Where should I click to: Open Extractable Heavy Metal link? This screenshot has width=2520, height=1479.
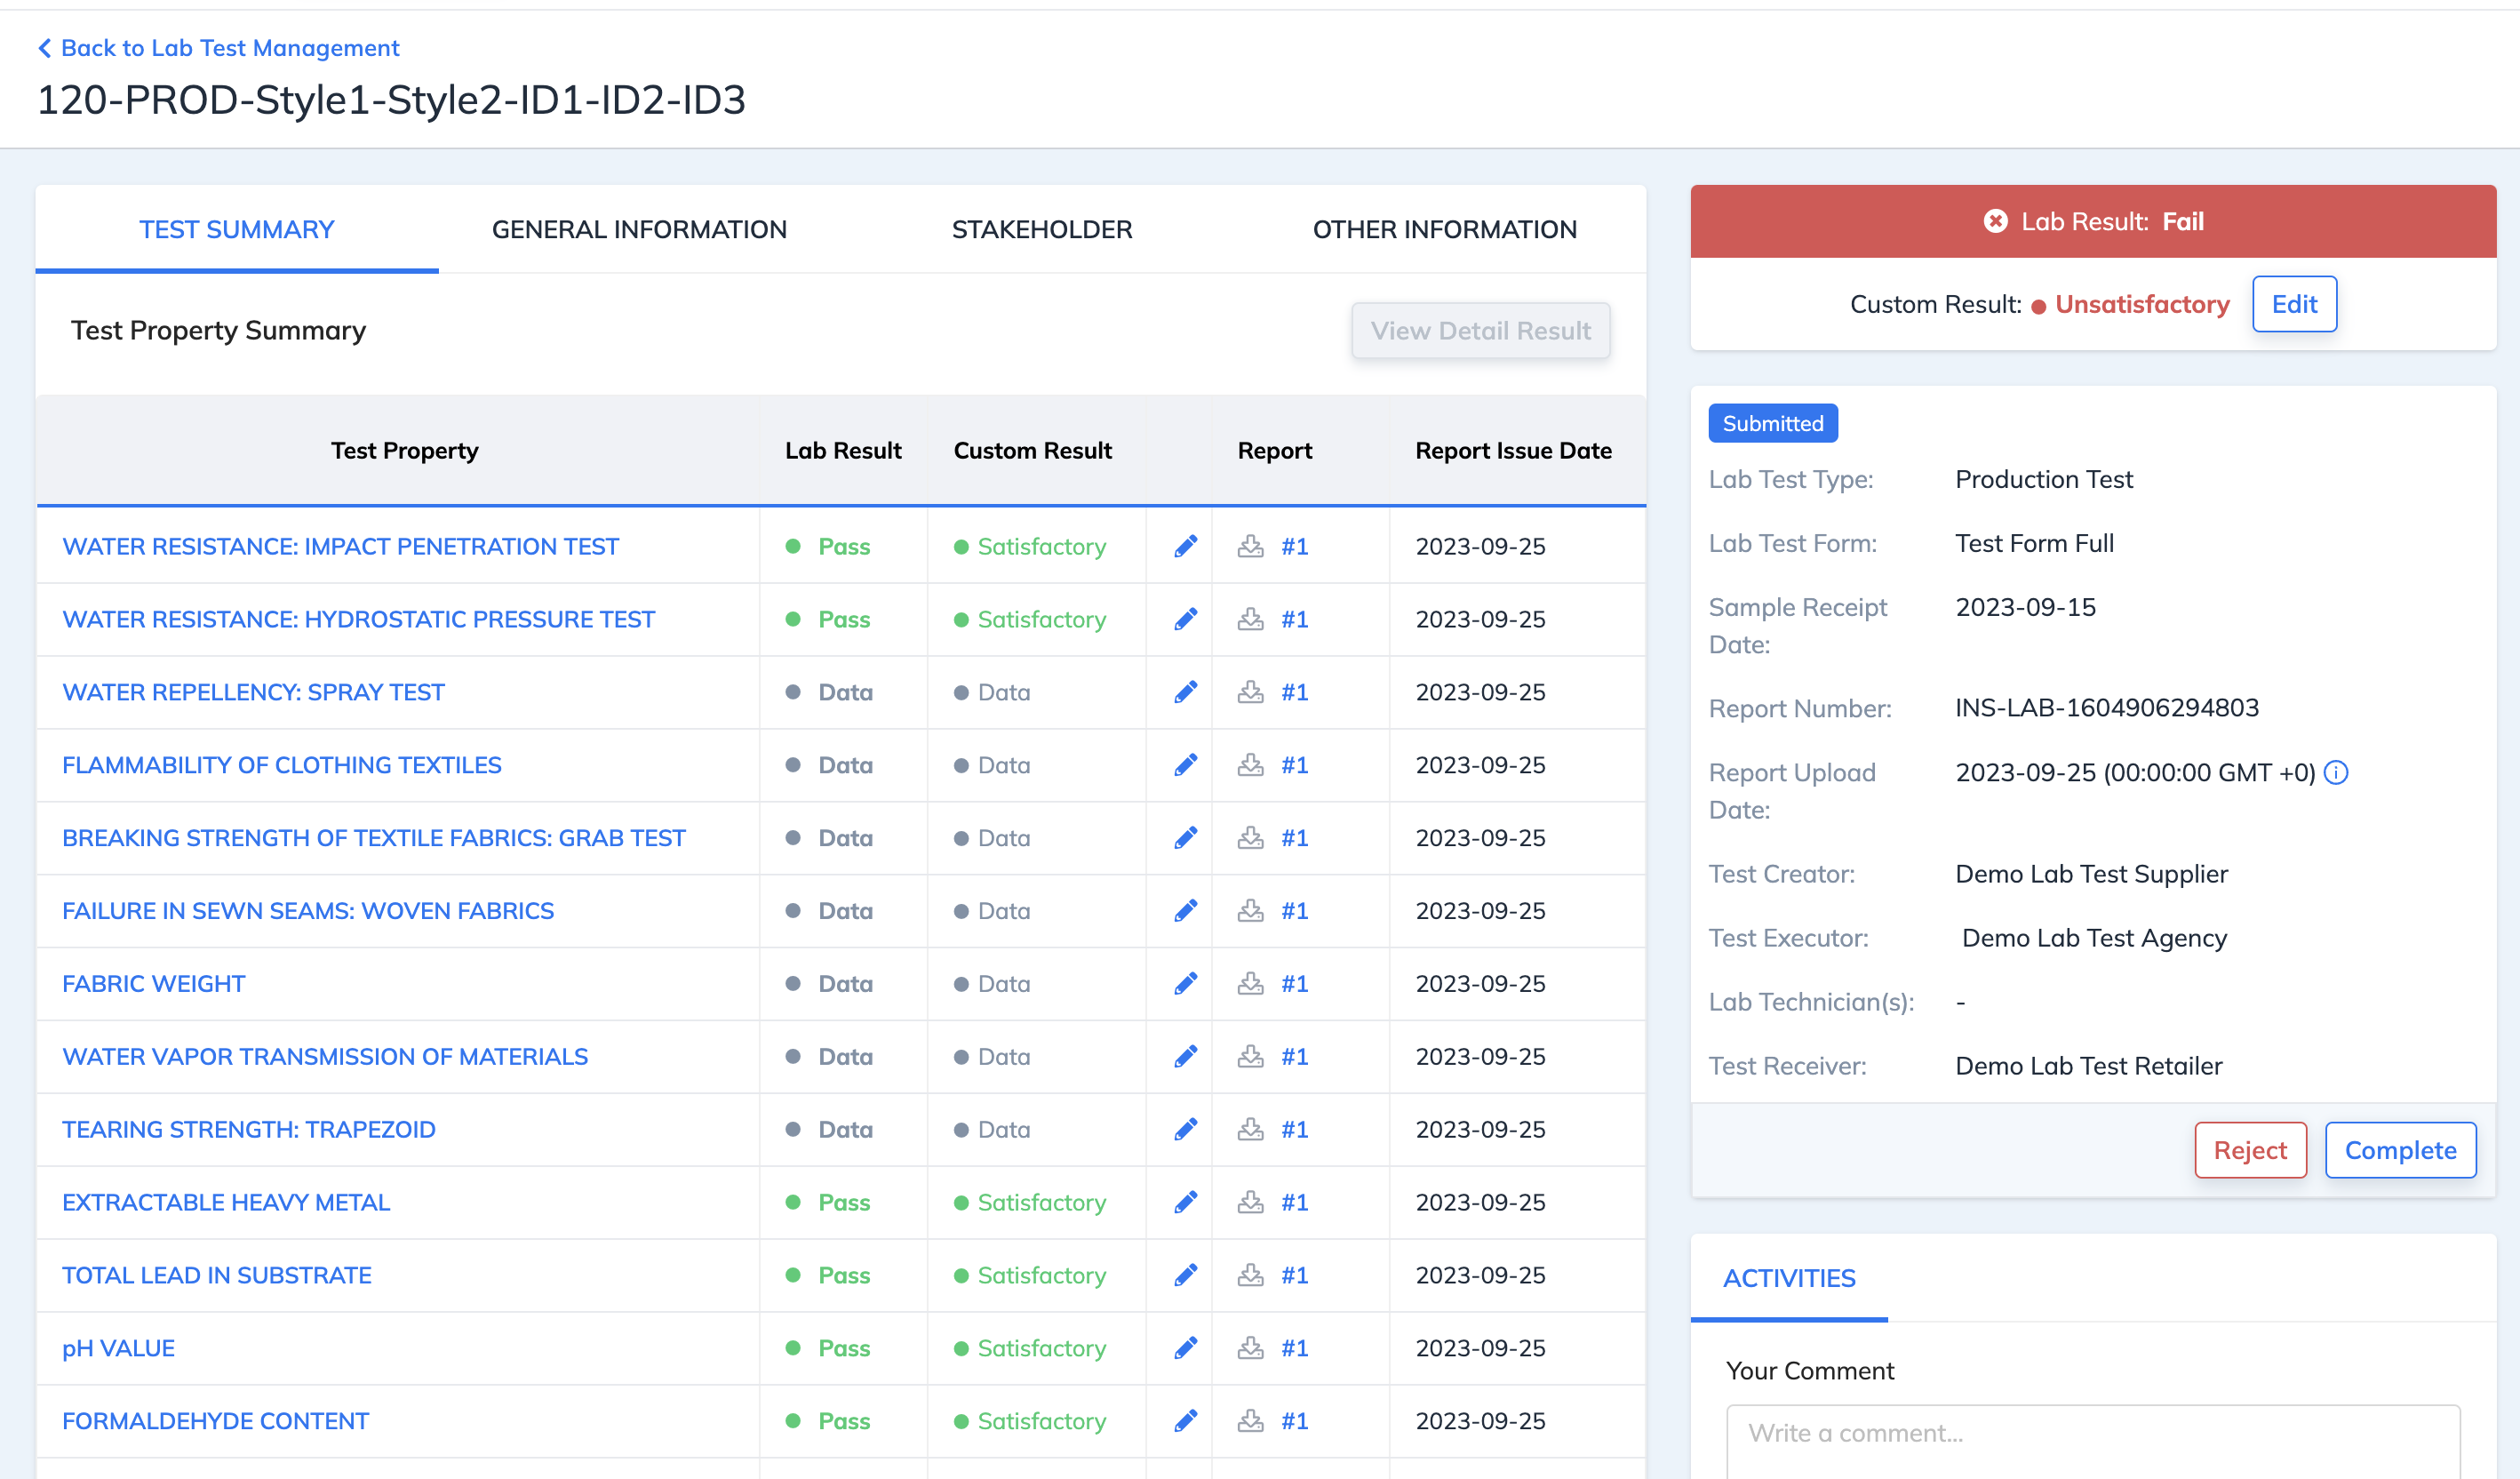[x=226, y=1203]
